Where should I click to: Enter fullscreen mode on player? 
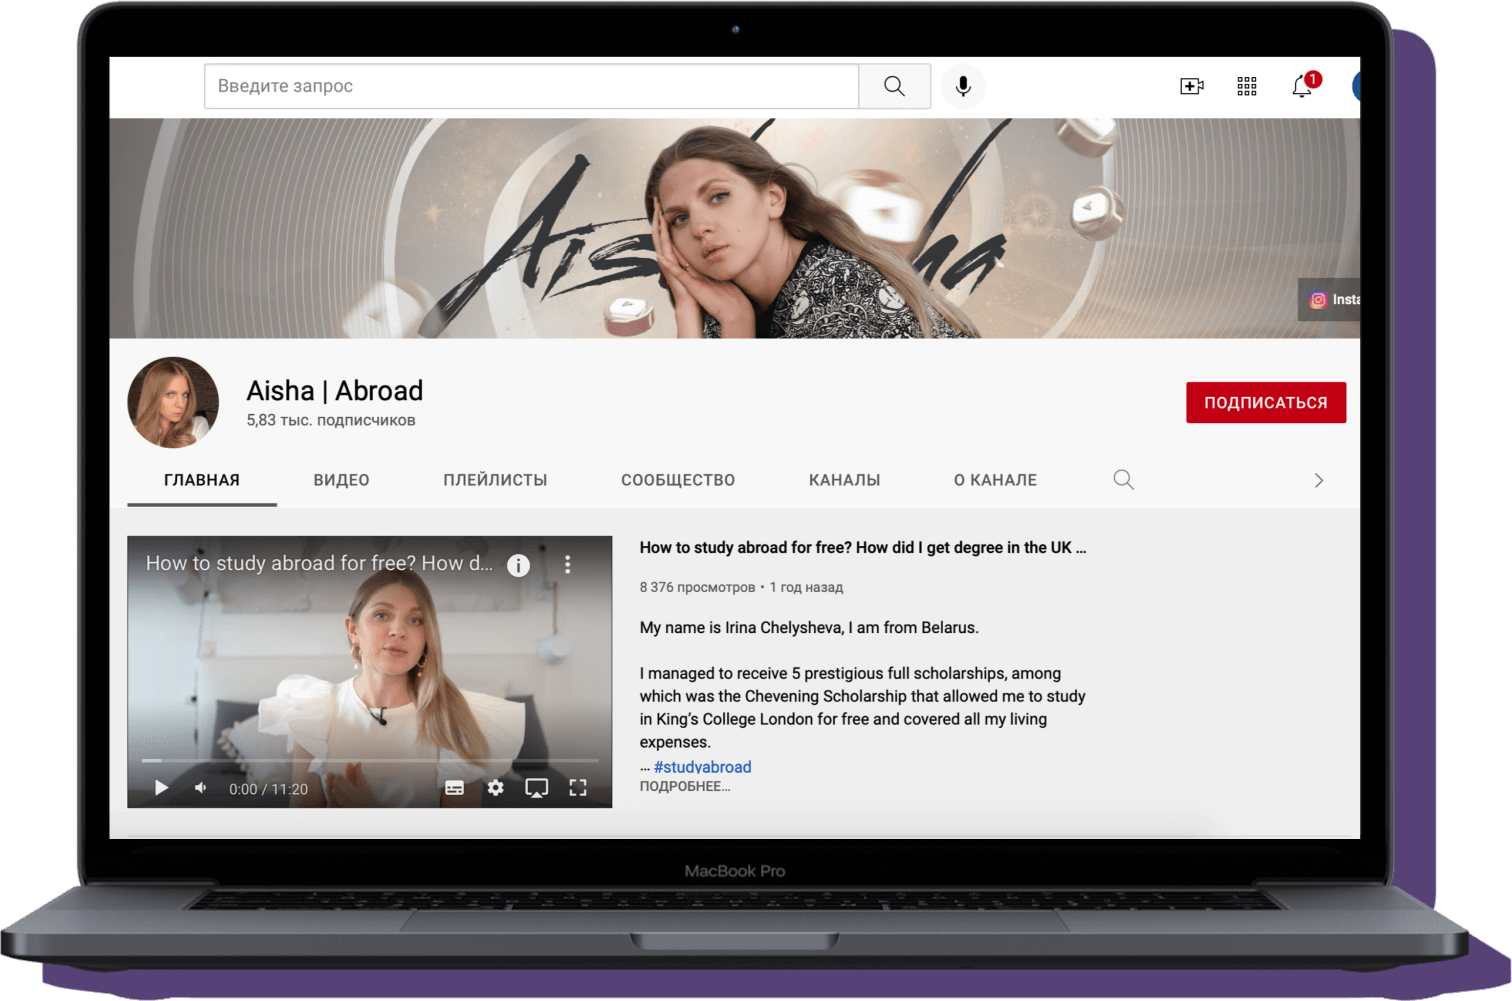(x=578, y=788)
